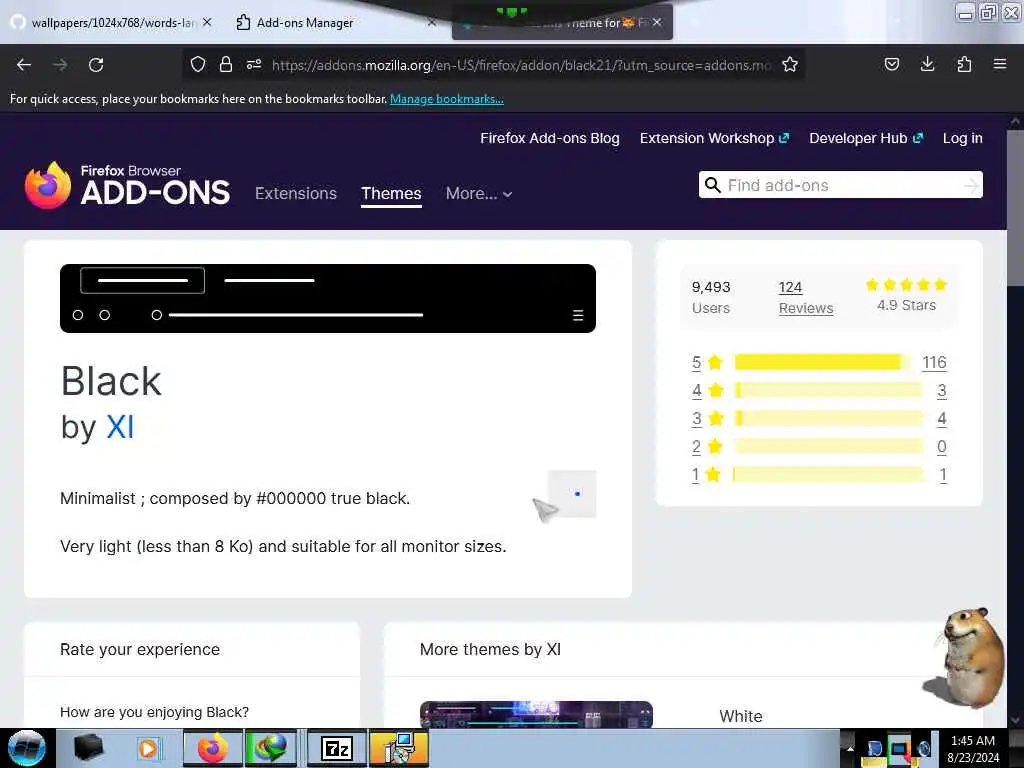
Task: Open the Downloads panel
Action: (x=927, y=64)
